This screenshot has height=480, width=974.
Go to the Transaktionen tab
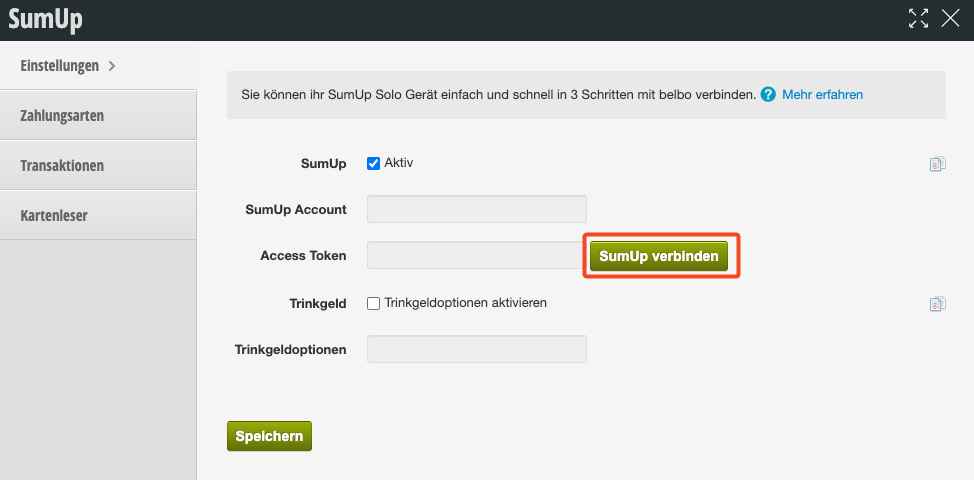[x=62, y=166]
